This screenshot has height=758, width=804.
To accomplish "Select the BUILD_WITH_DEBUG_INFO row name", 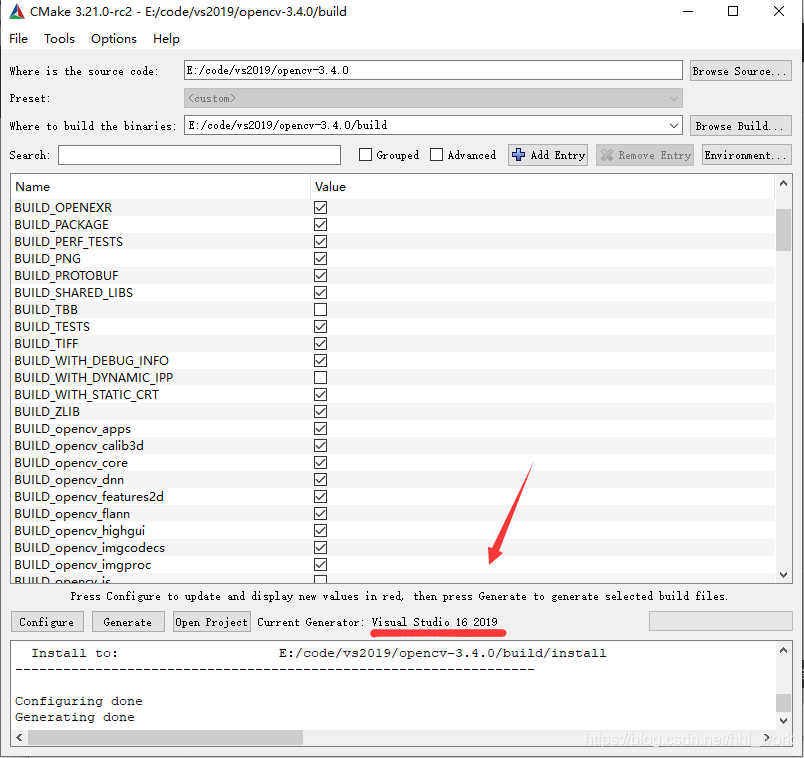I will coord(91,361).
